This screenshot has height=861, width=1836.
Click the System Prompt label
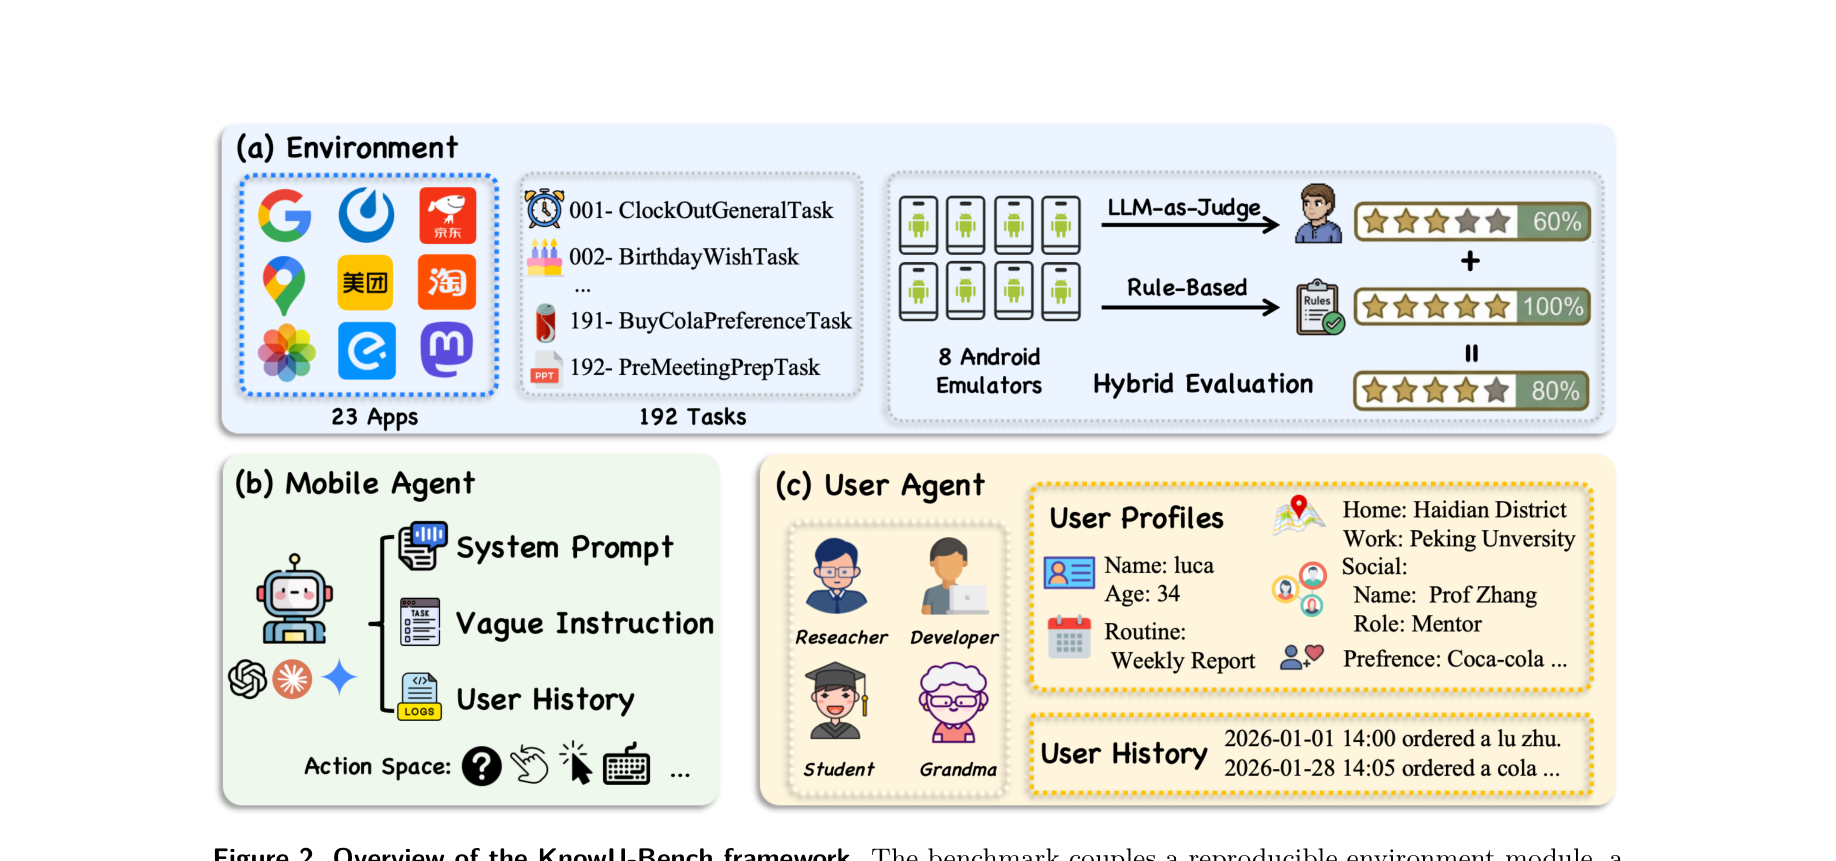565,548
